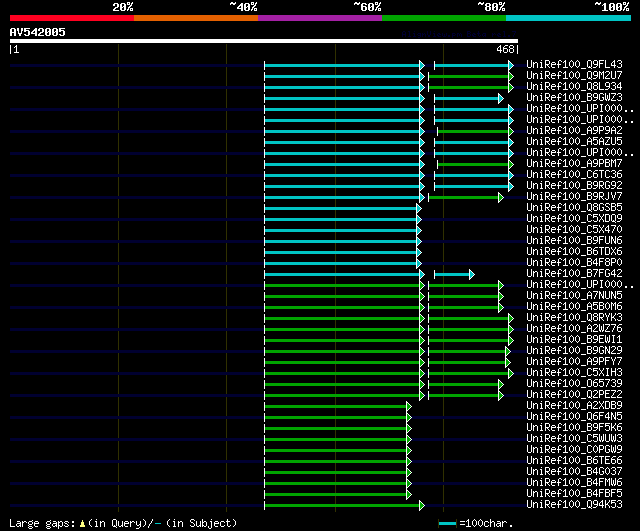Select subject label UniRef100_B9RG92
640x531 pixels.
click(x=574, y=186)
